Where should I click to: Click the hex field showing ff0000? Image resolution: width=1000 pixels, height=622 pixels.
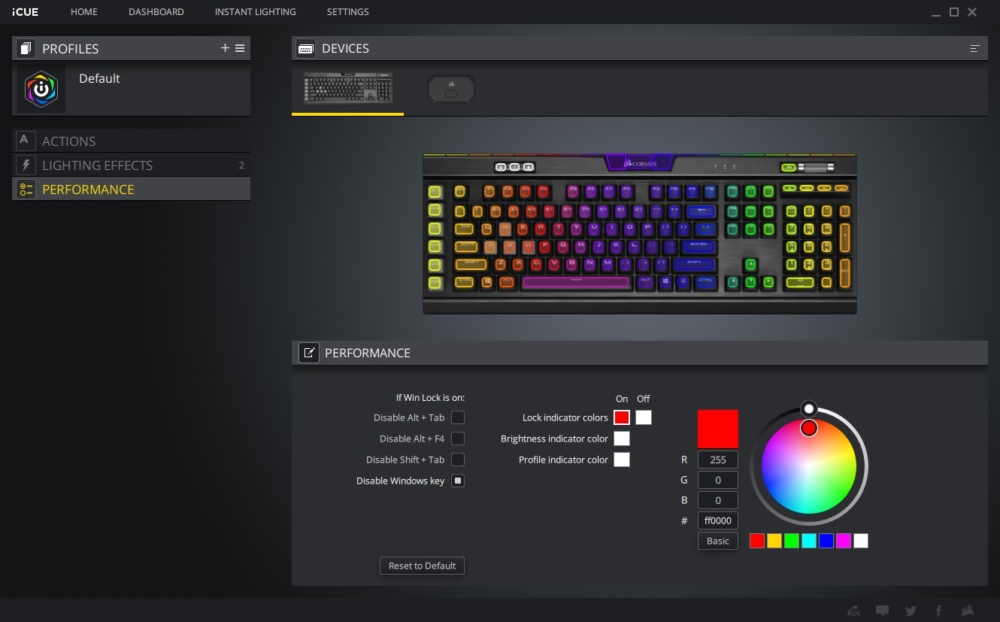[717, 521]
